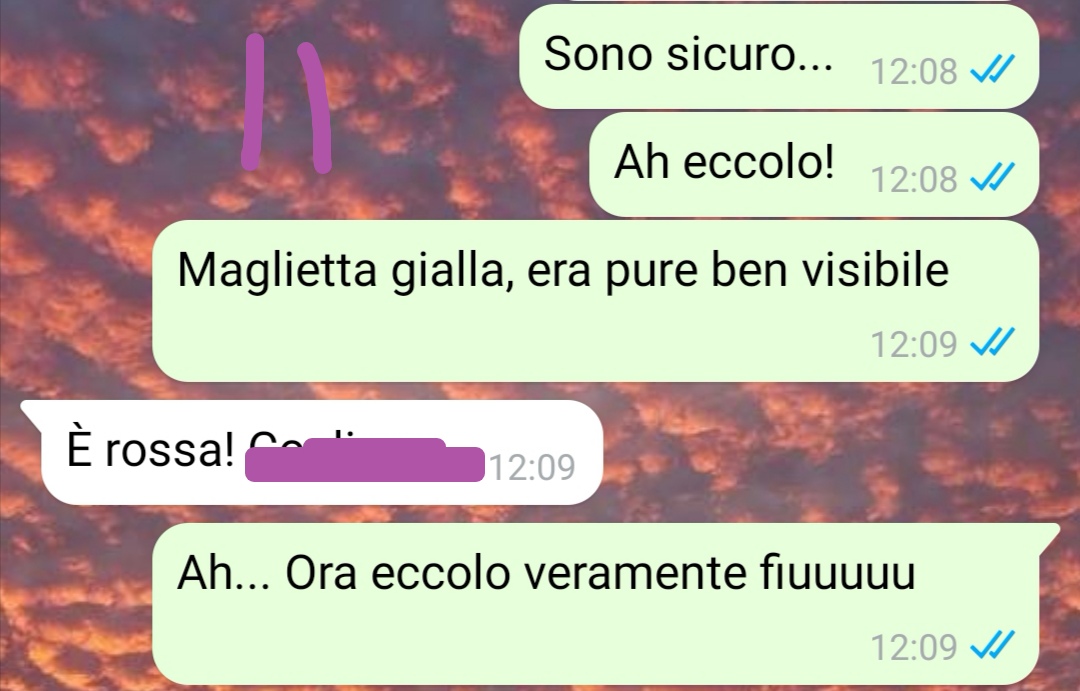This screenshot has width=1080, height=691.
Task: Click the read receipt ticks on 'Maglietta gialla' message
Action: pos(992,342)
